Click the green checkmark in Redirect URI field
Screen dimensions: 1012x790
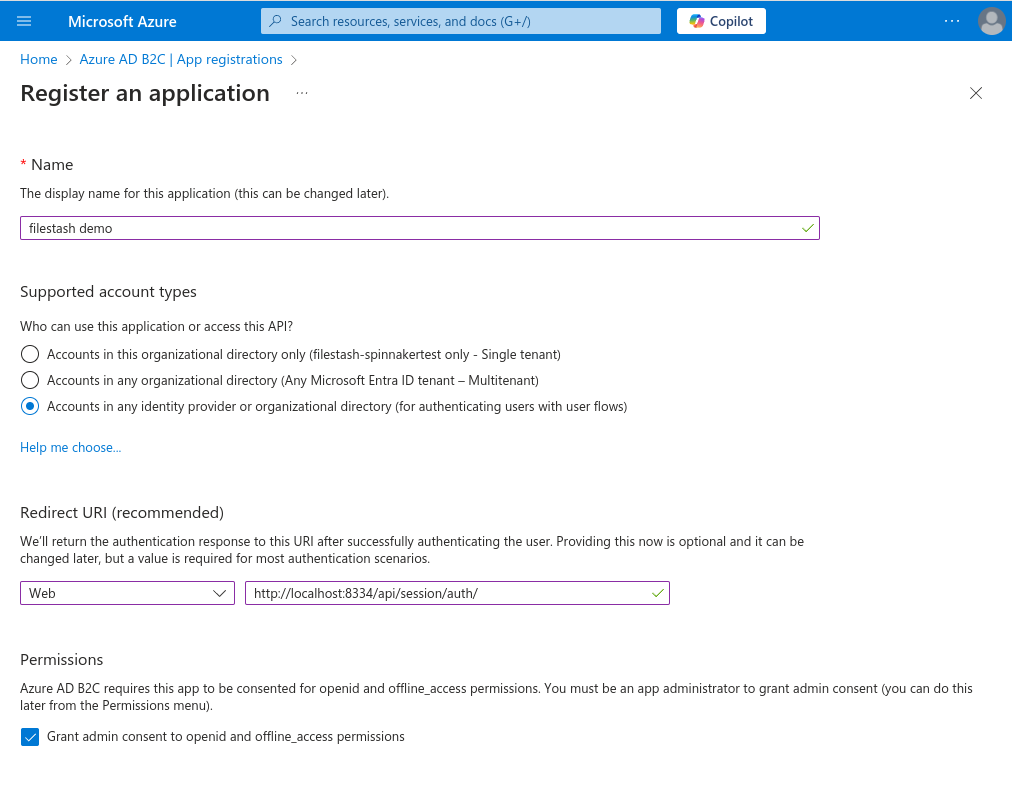658,593
